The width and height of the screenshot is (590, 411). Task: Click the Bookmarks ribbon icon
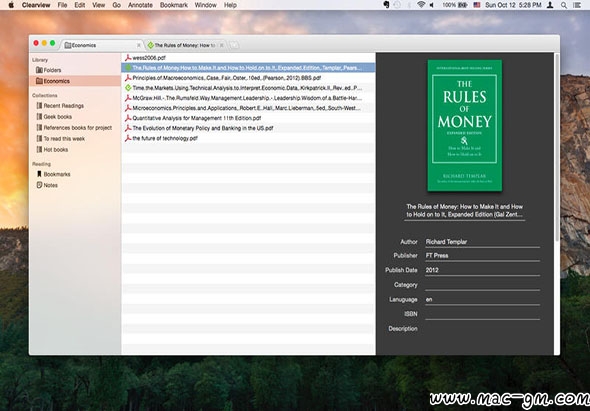39,174
